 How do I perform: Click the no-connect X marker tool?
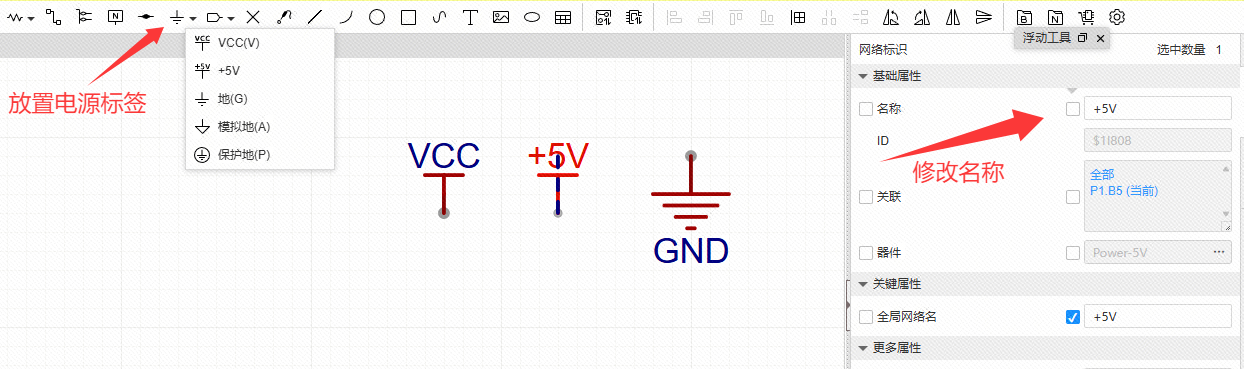(253, 17)
